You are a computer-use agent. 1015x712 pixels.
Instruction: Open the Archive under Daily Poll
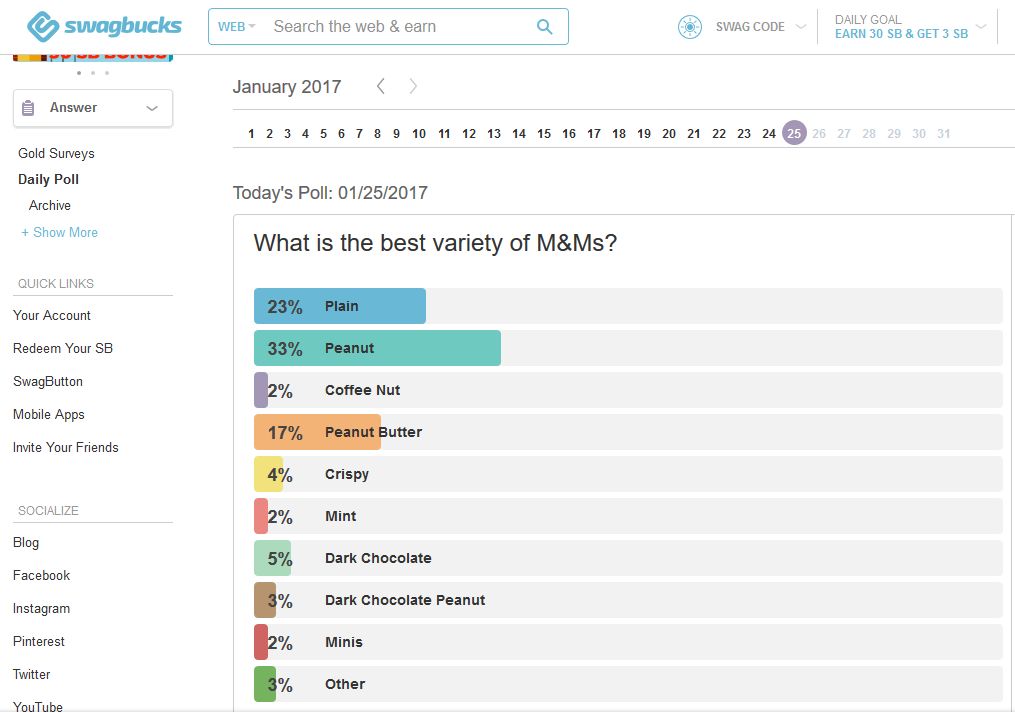click(50, 205)
